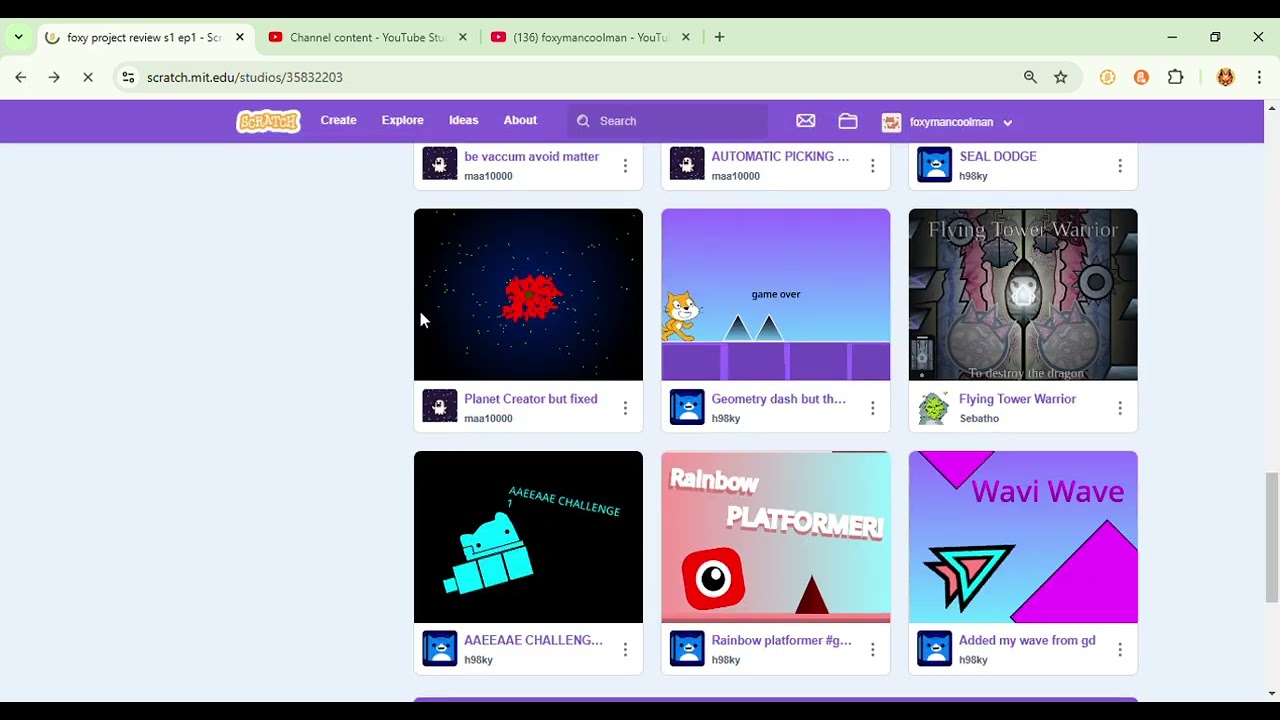Open the Create menu item

(x=338, y=120)
